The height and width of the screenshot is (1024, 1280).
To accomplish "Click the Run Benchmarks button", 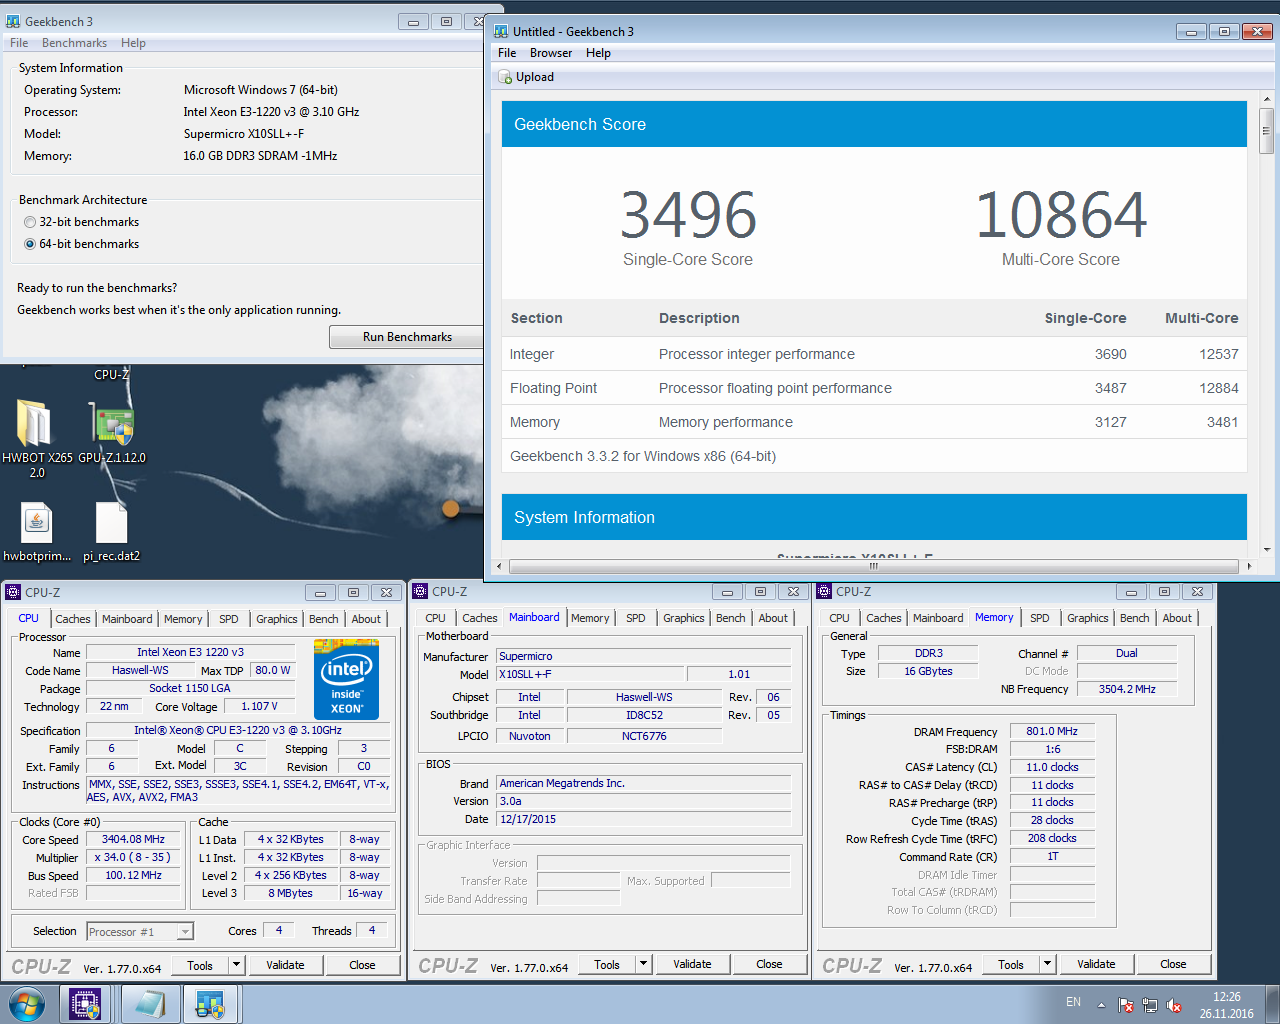I will (x=407, y=337).
